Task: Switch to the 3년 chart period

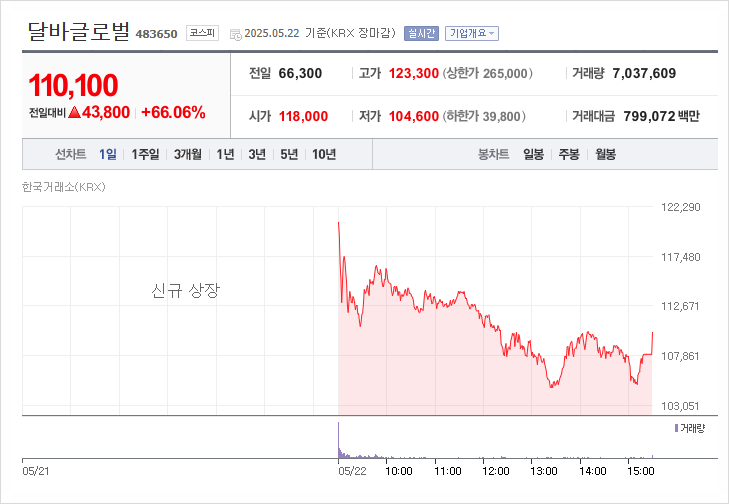Action: [x=257, y=154]
